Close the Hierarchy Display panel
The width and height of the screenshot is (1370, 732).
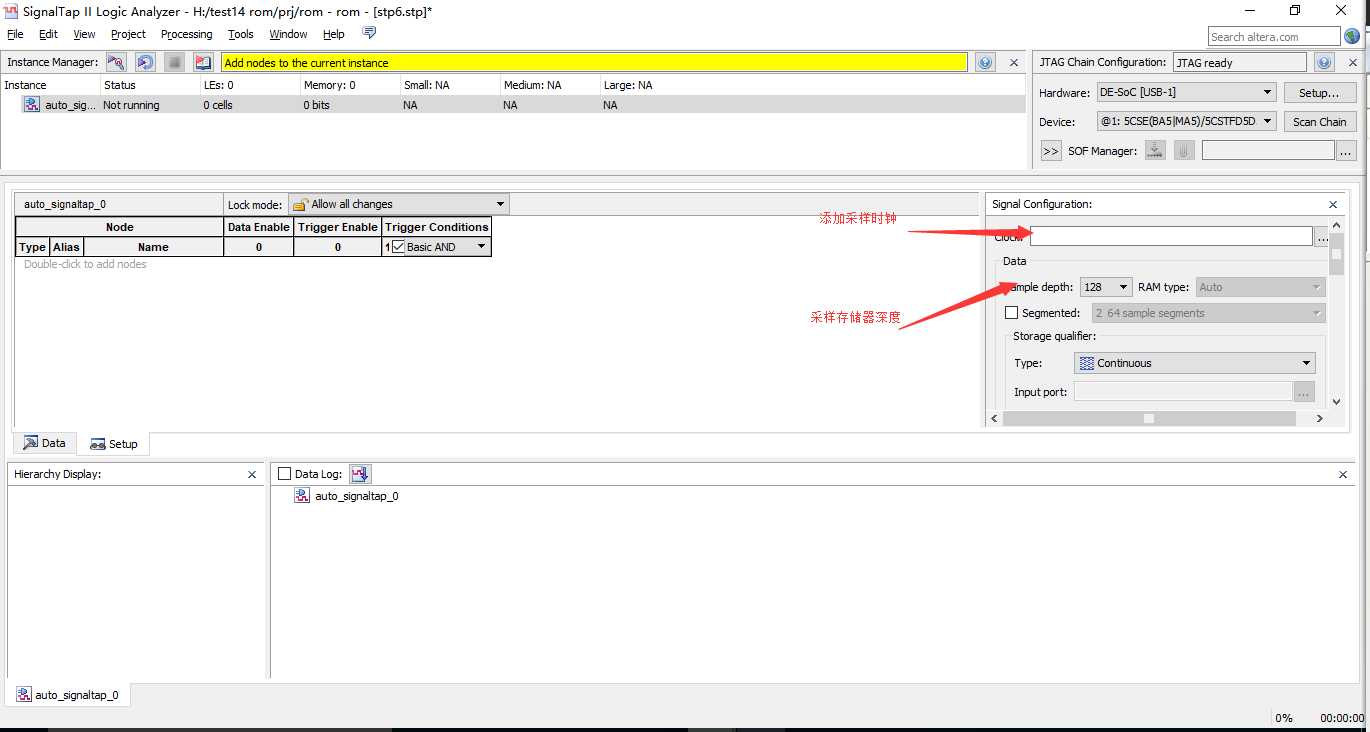tap(252, 474)
